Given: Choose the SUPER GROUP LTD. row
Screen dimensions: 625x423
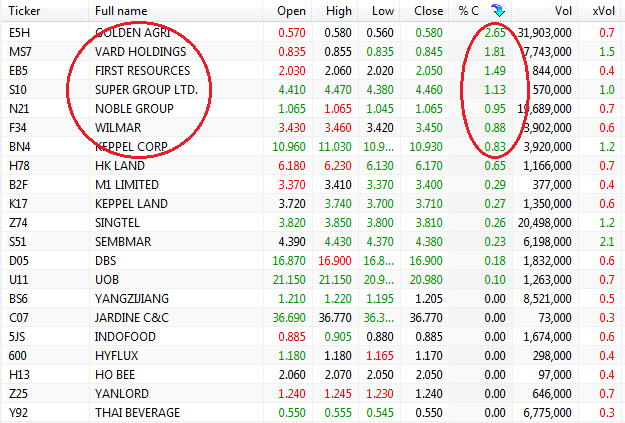Looking at the screenshot, I should click(x=146, y=90).
